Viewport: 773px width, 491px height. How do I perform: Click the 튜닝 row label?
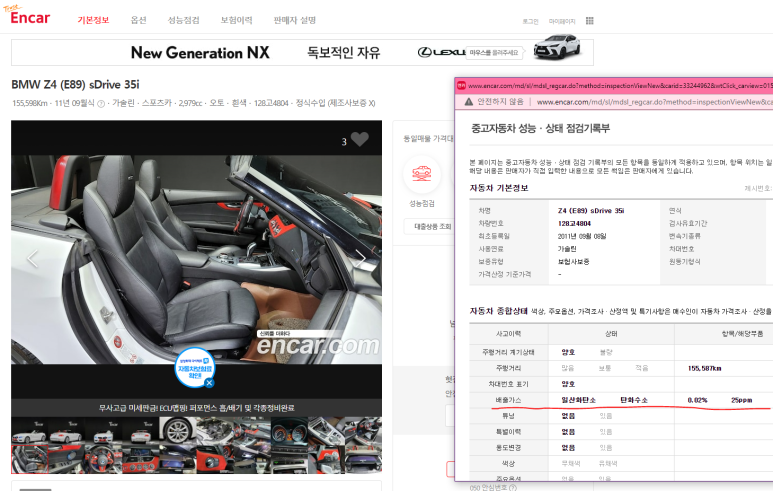coord(508,416)
